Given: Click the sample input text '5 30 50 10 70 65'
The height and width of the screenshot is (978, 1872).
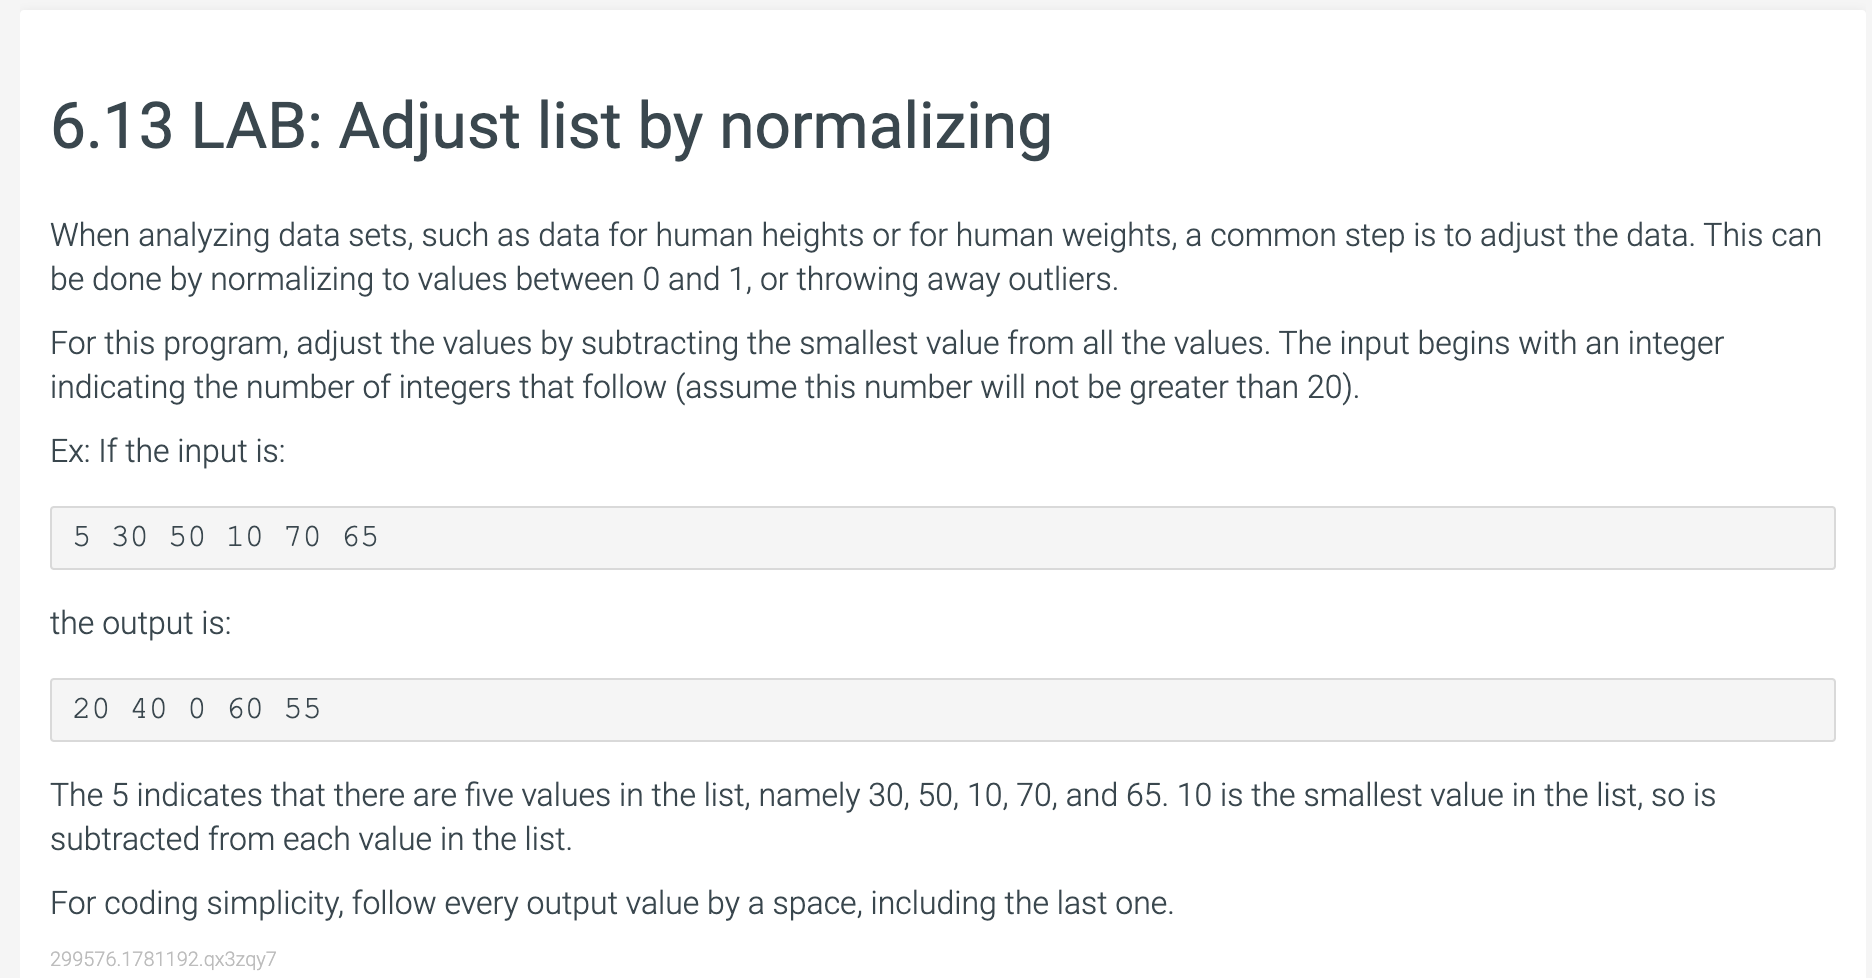Looking at the screenshot, I should click(226, 537).
